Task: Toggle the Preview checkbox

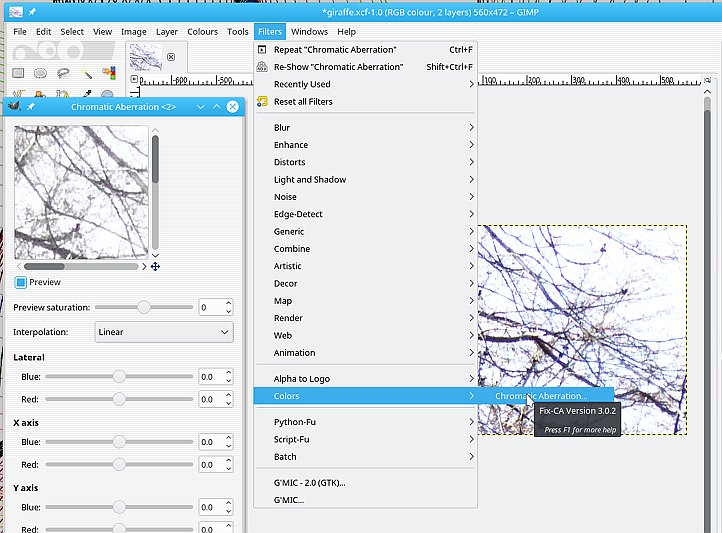Action: [x=21, y=282]
